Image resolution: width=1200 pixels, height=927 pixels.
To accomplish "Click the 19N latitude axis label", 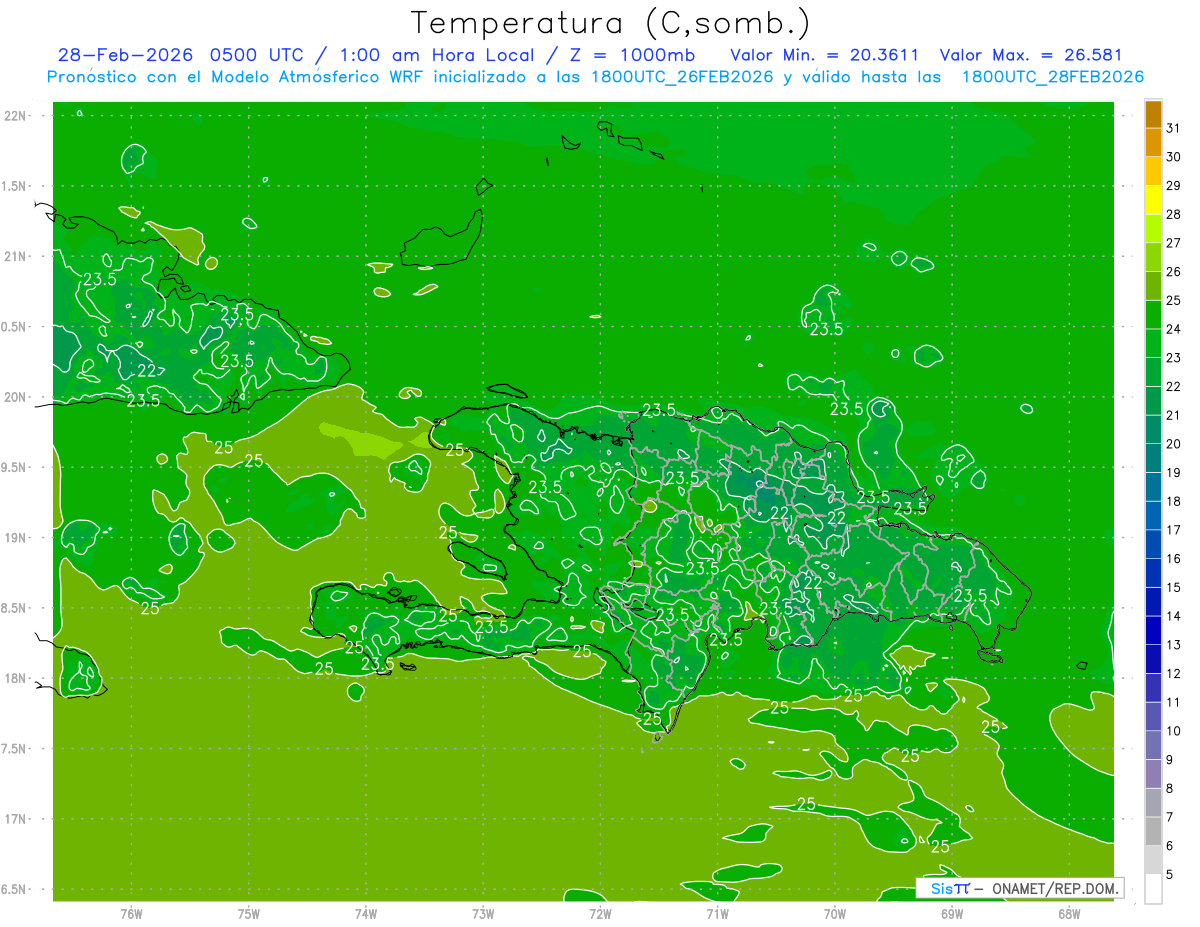I will tap(14, 538).
